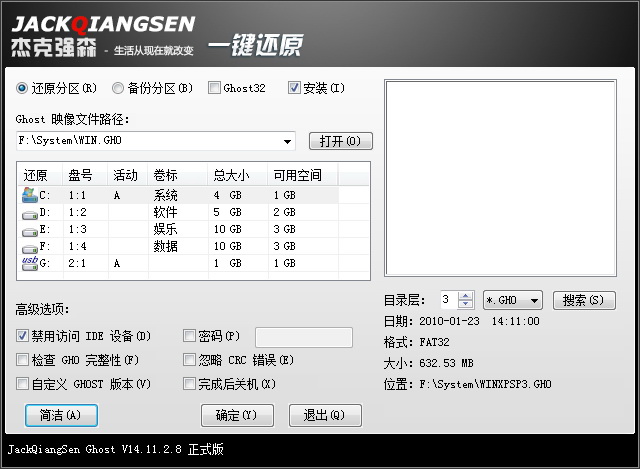
Task: Sort by the 可用空间 column header
Action: coord(303,176)
